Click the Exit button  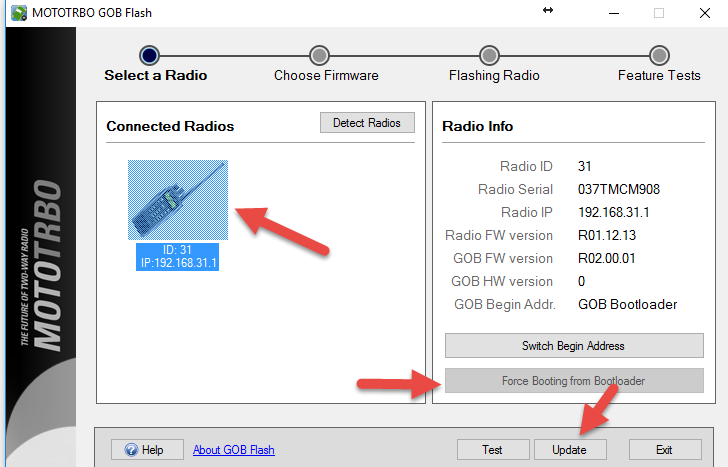(664, 450)
